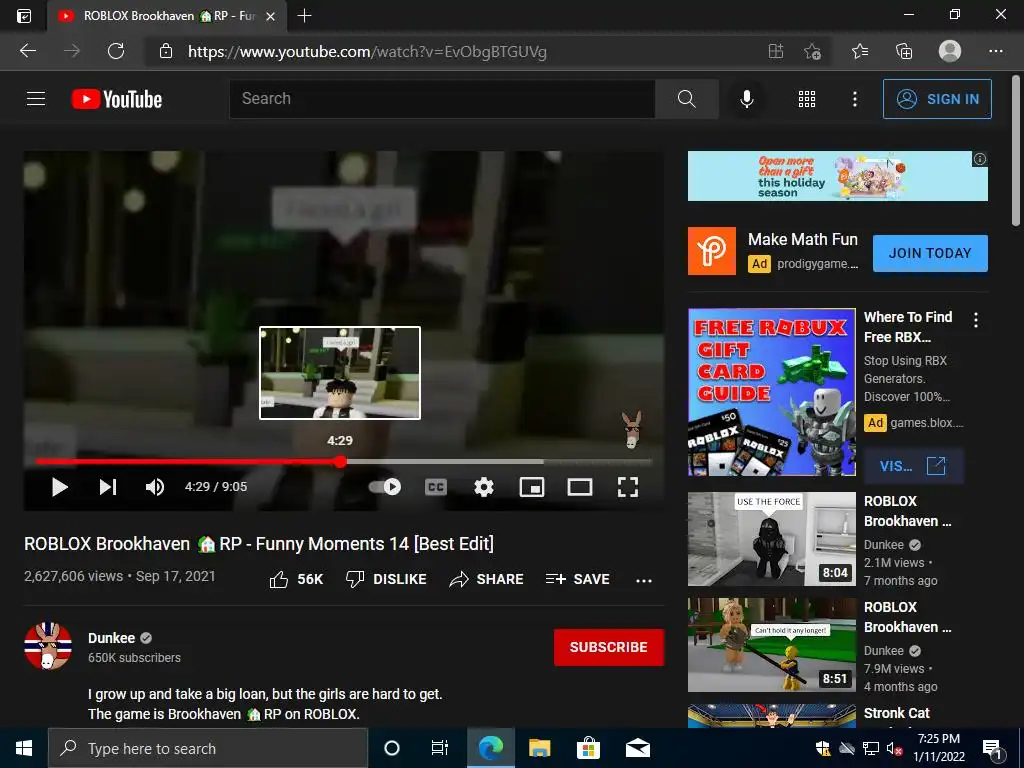Viewport: 1024px width, 768px height.
Task: Open the Mail app on taskbar
Action: tap(637, 748)
